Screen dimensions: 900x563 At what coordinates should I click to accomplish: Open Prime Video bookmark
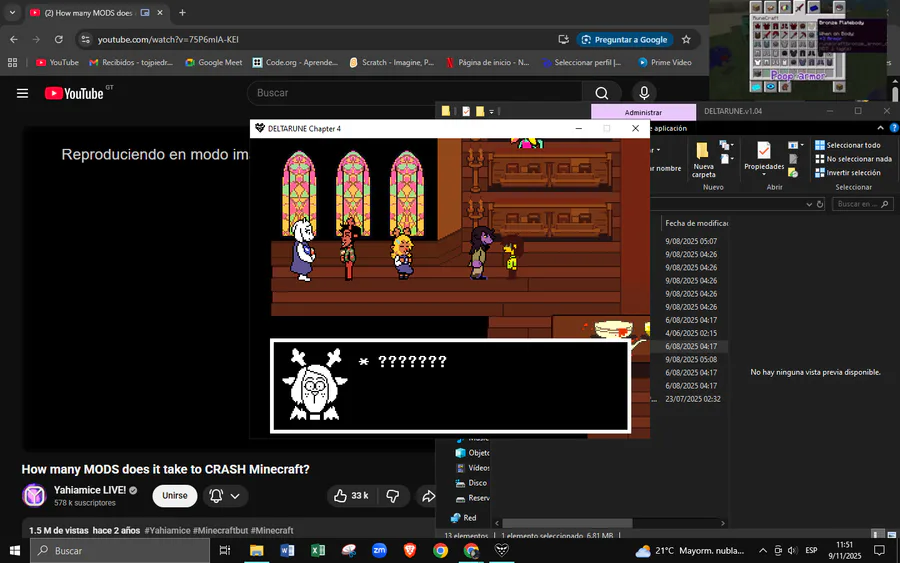click(665, 63)
